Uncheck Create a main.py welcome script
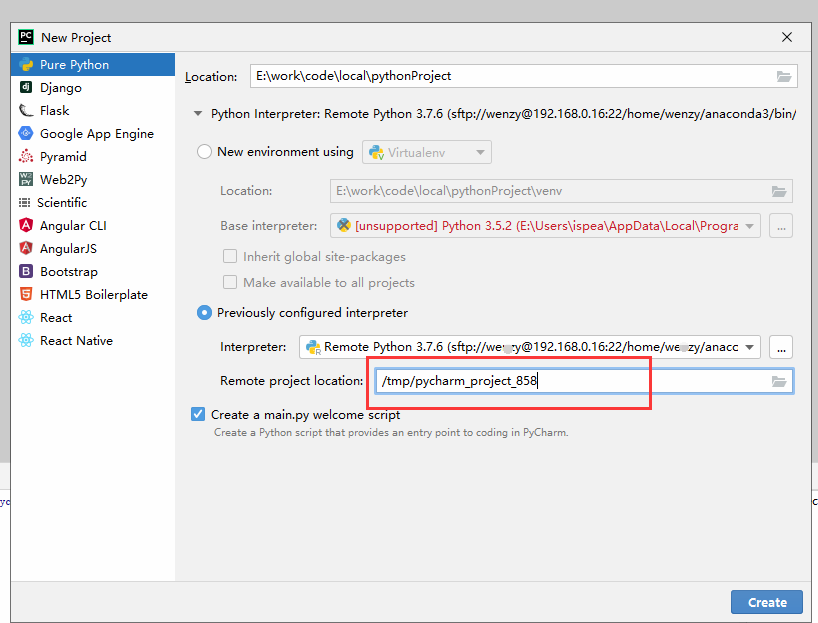 [x=198, y=414]
